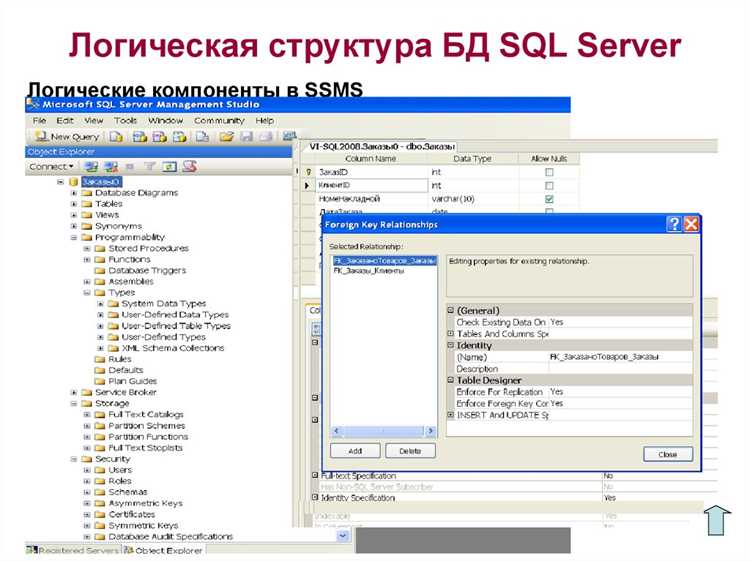750x561 pixels.
Task: Toggle Allow Nulls checkbox for КлиентID
Action: [x=549, y=185]
